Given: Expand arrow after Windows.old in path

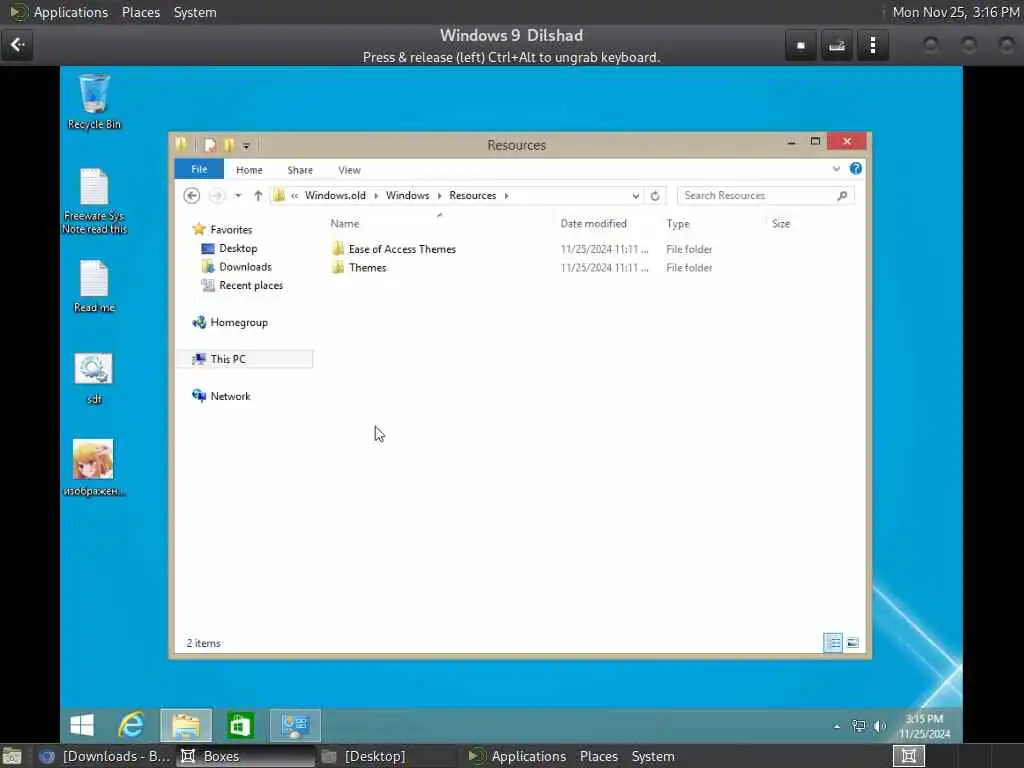Looking at the screenshot, I should (376, 195).
